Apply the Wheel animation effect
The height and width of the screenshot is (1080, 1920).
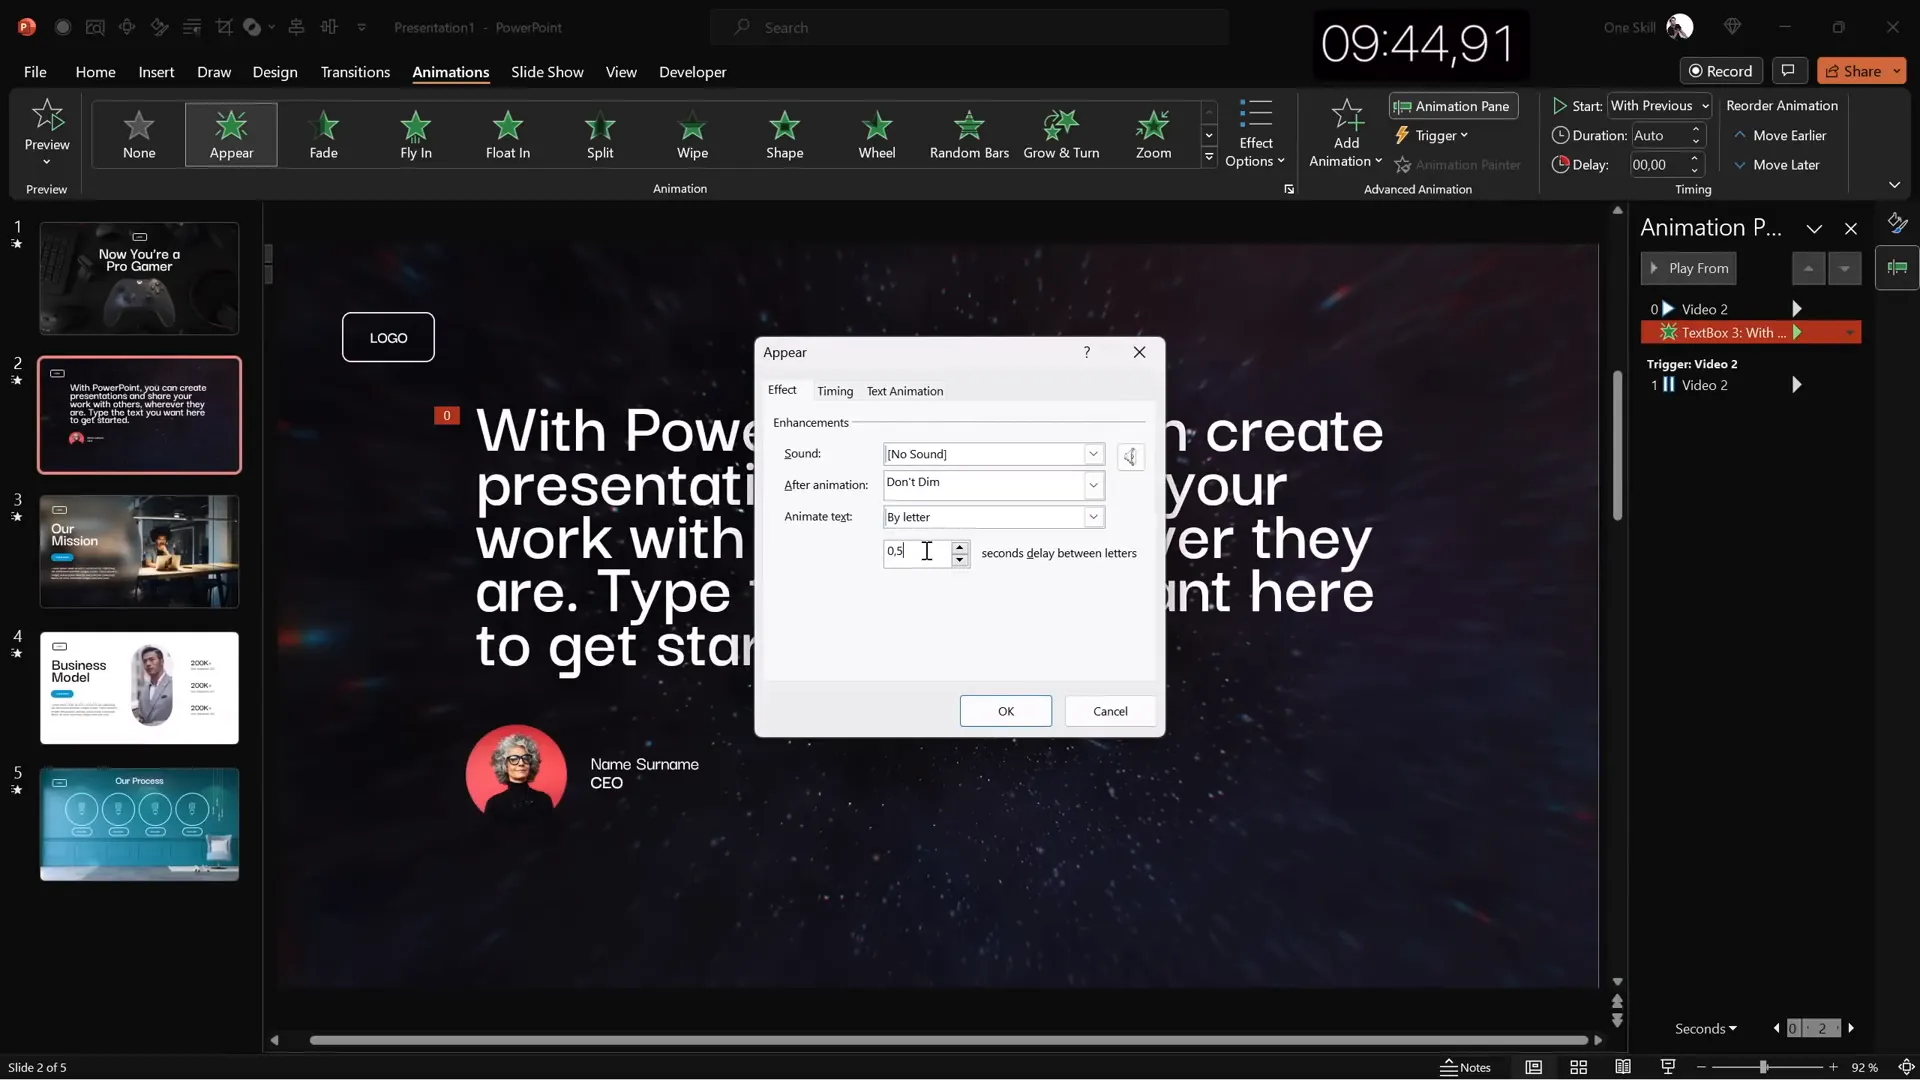(877, 135)
